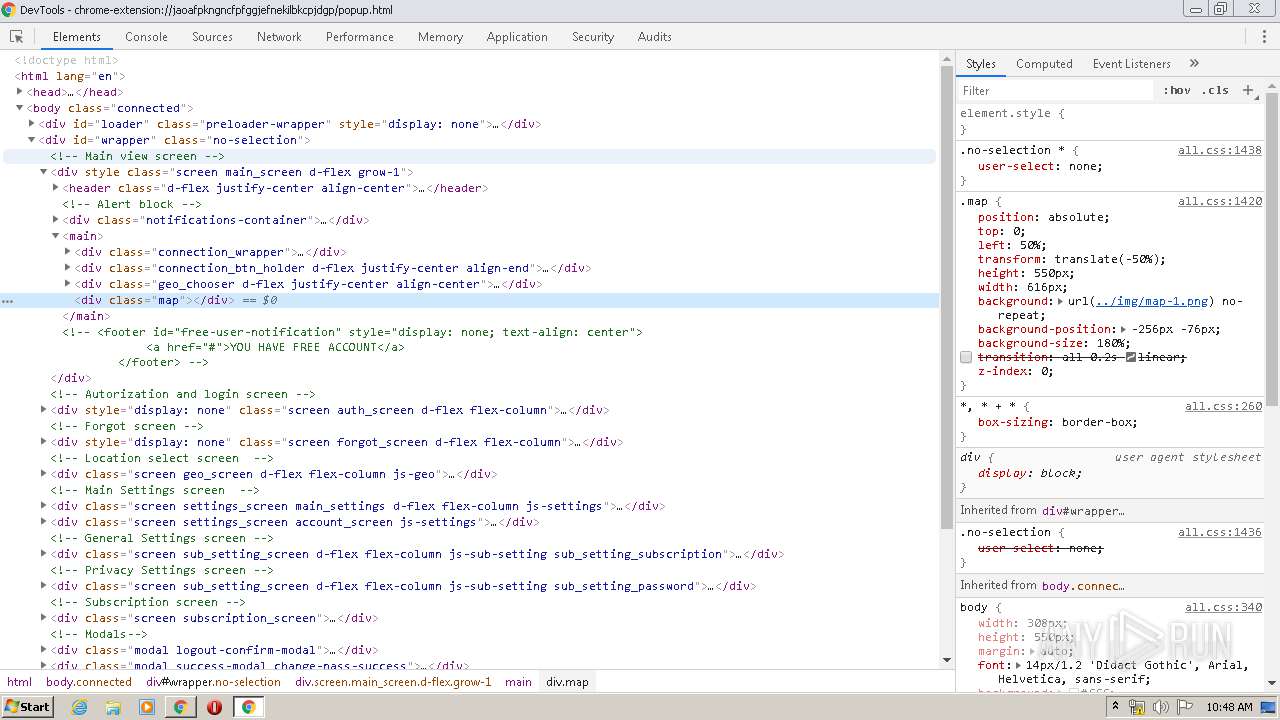Screen dimensions: 1280x720
Task: Select html in the breadcrumb bar
Action: pos(19,682)
